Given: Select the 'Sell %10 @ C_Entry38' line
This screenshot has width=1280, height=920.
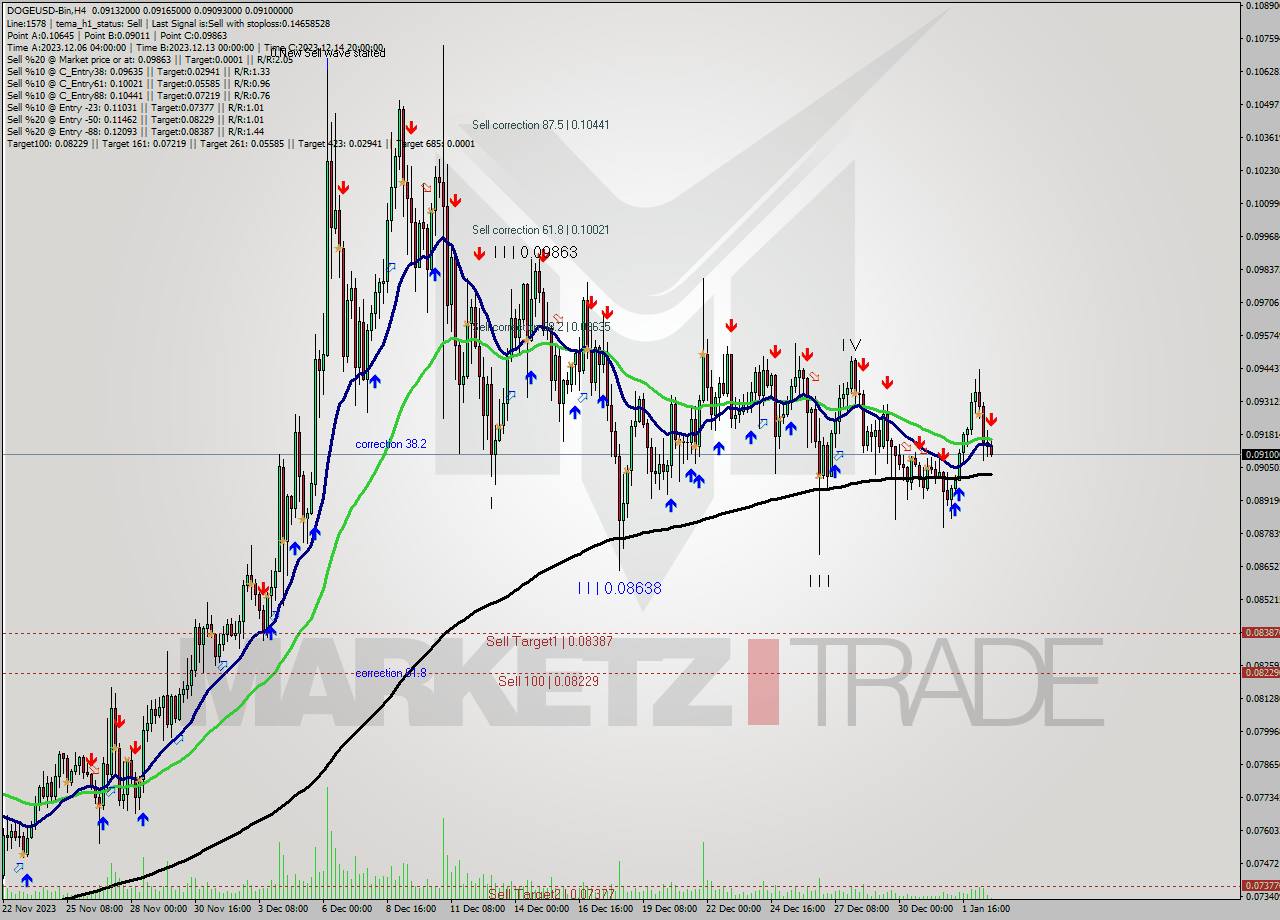Looking at the screenshot, I should click(138, 71).
